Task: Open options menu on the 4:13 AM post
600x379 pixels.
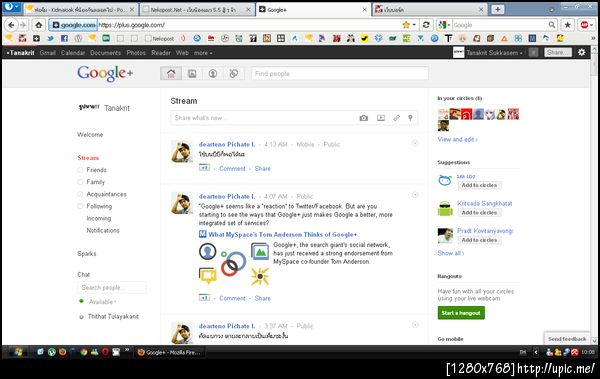Action: point(415,143)
